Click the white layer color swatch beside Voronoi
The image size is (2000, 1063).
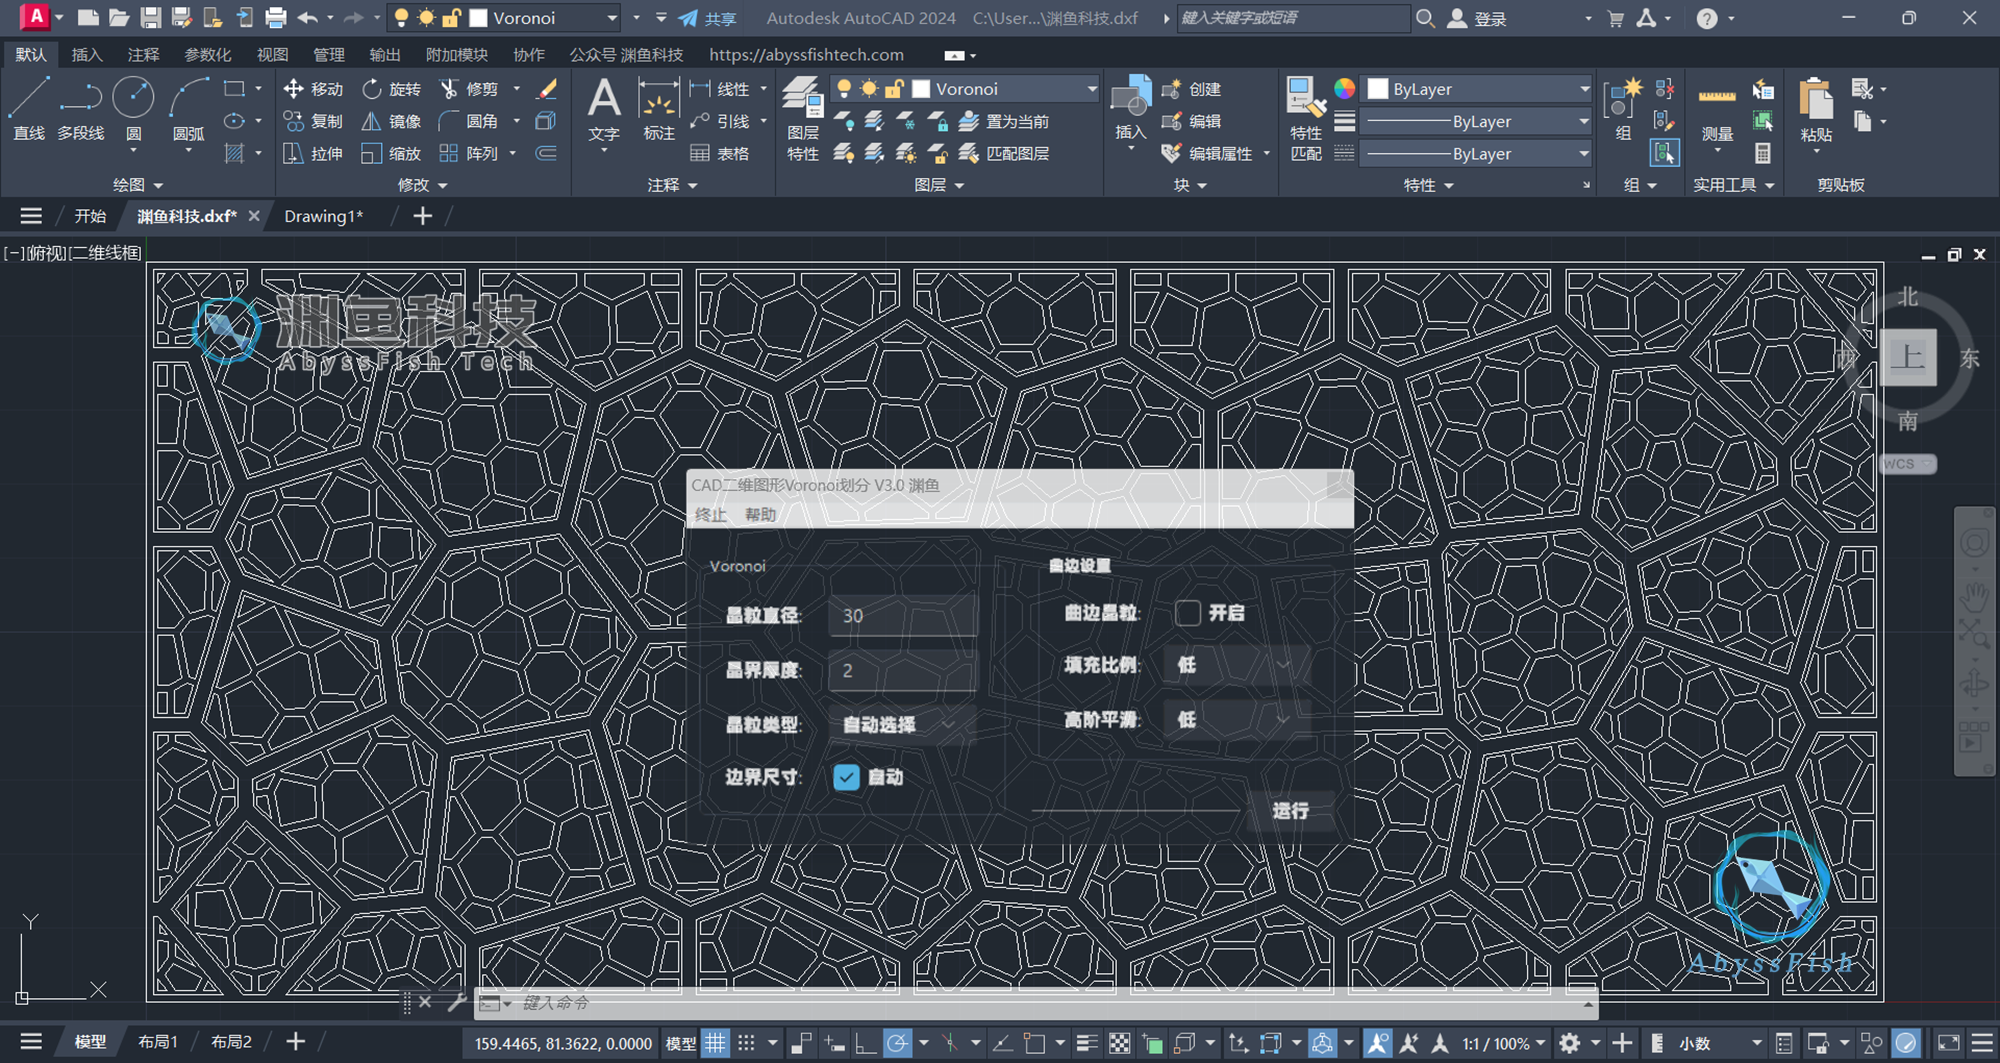click(x=921, y=89)
